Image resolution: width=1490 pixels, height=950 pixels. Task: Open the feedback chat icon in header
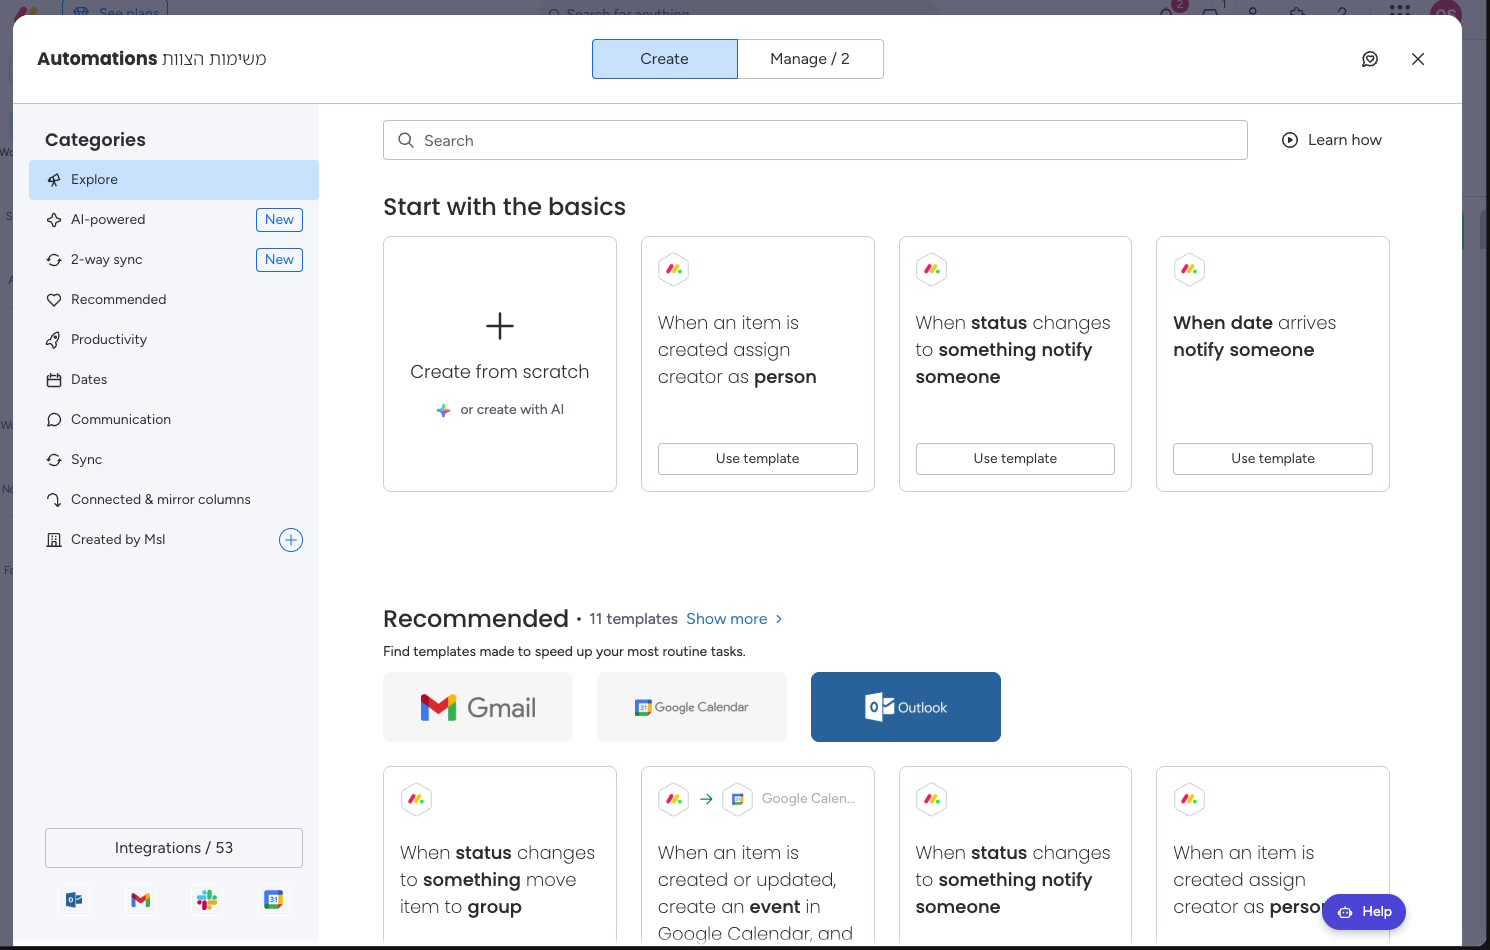click(x=1370, y=59)
